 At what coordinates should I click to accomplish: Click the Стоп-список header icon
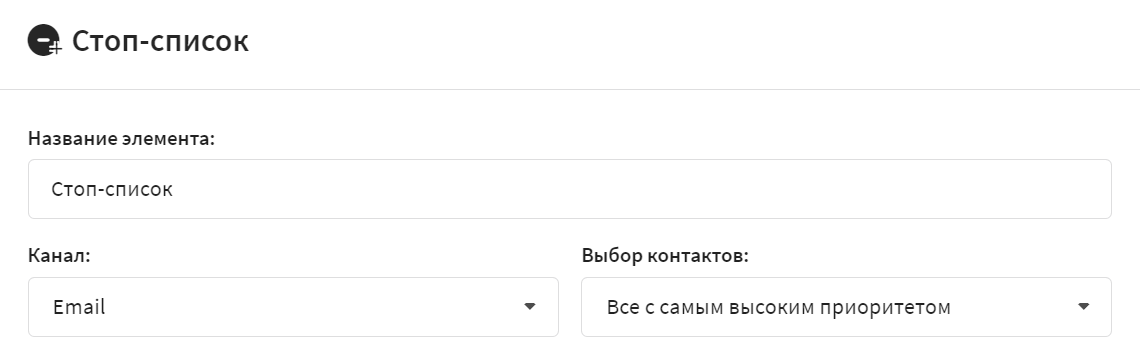[x=45, y=41]
